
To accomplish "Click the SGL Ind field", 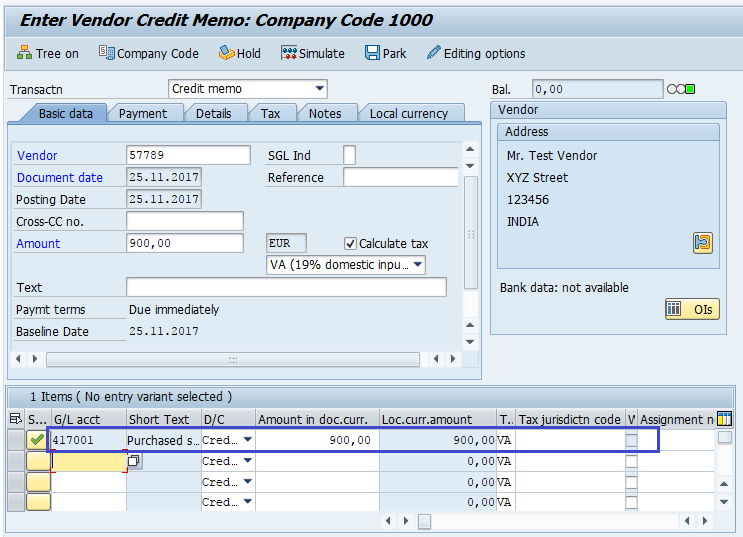I will click(x=349, y=155).
